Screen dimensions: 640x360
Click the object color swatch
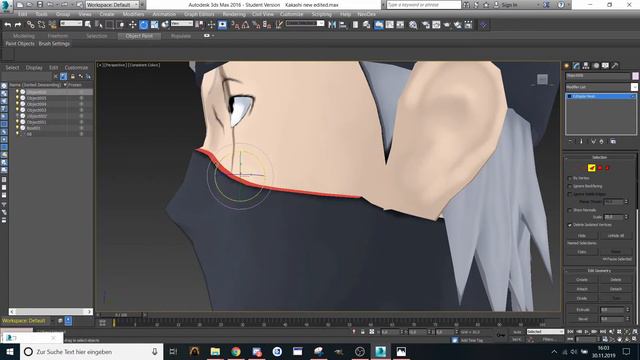pos(635,76)
